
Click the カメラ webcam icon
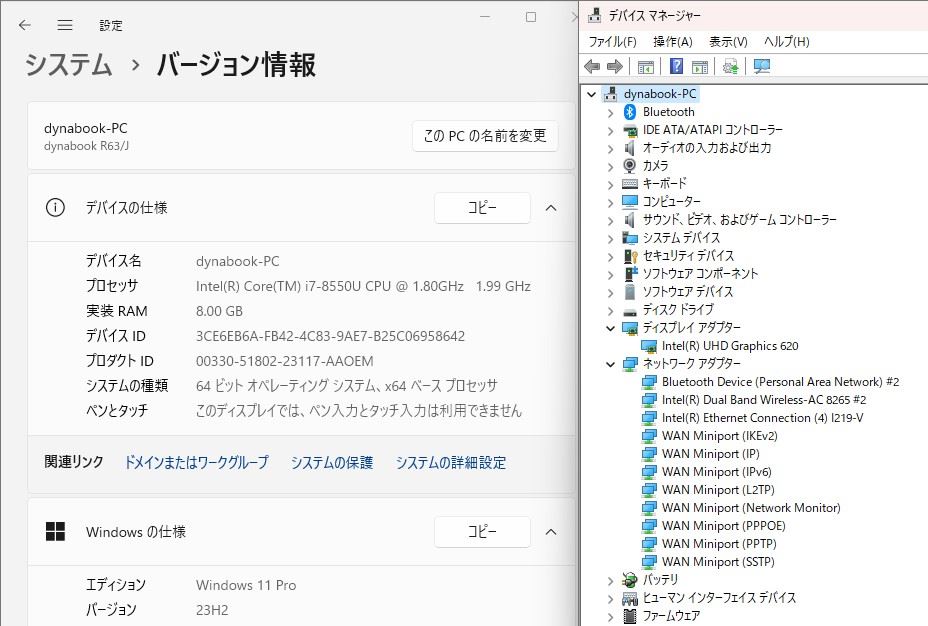point(630,166)
